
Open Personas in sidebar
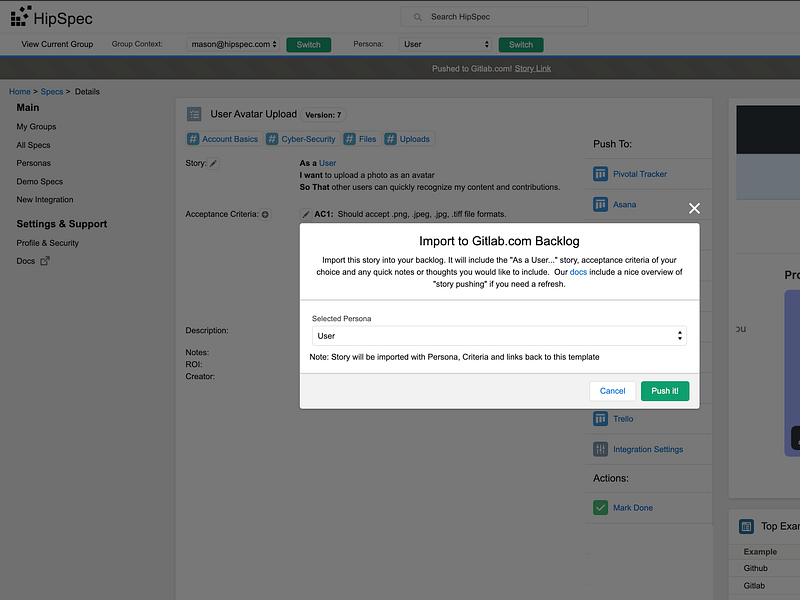[33, 163]
